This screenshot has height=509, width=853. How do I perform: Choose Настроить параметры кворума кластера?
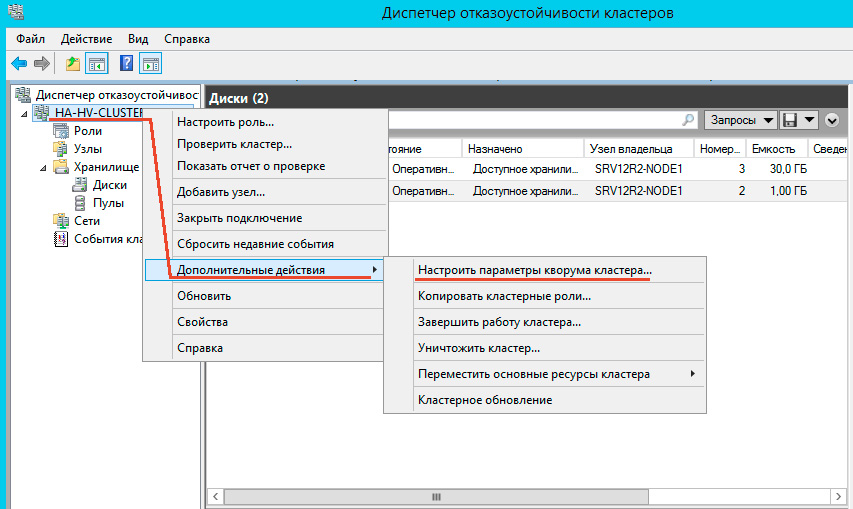click(534, 270)
